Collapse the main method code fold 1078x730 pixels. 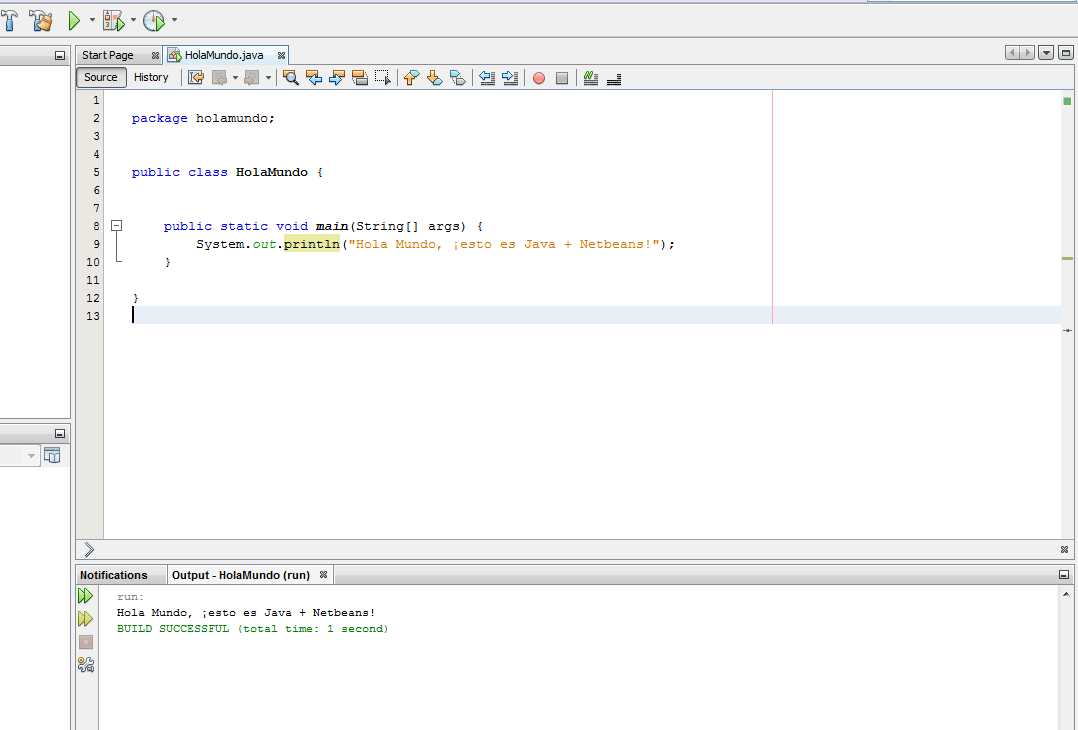[x=116, y=226]
